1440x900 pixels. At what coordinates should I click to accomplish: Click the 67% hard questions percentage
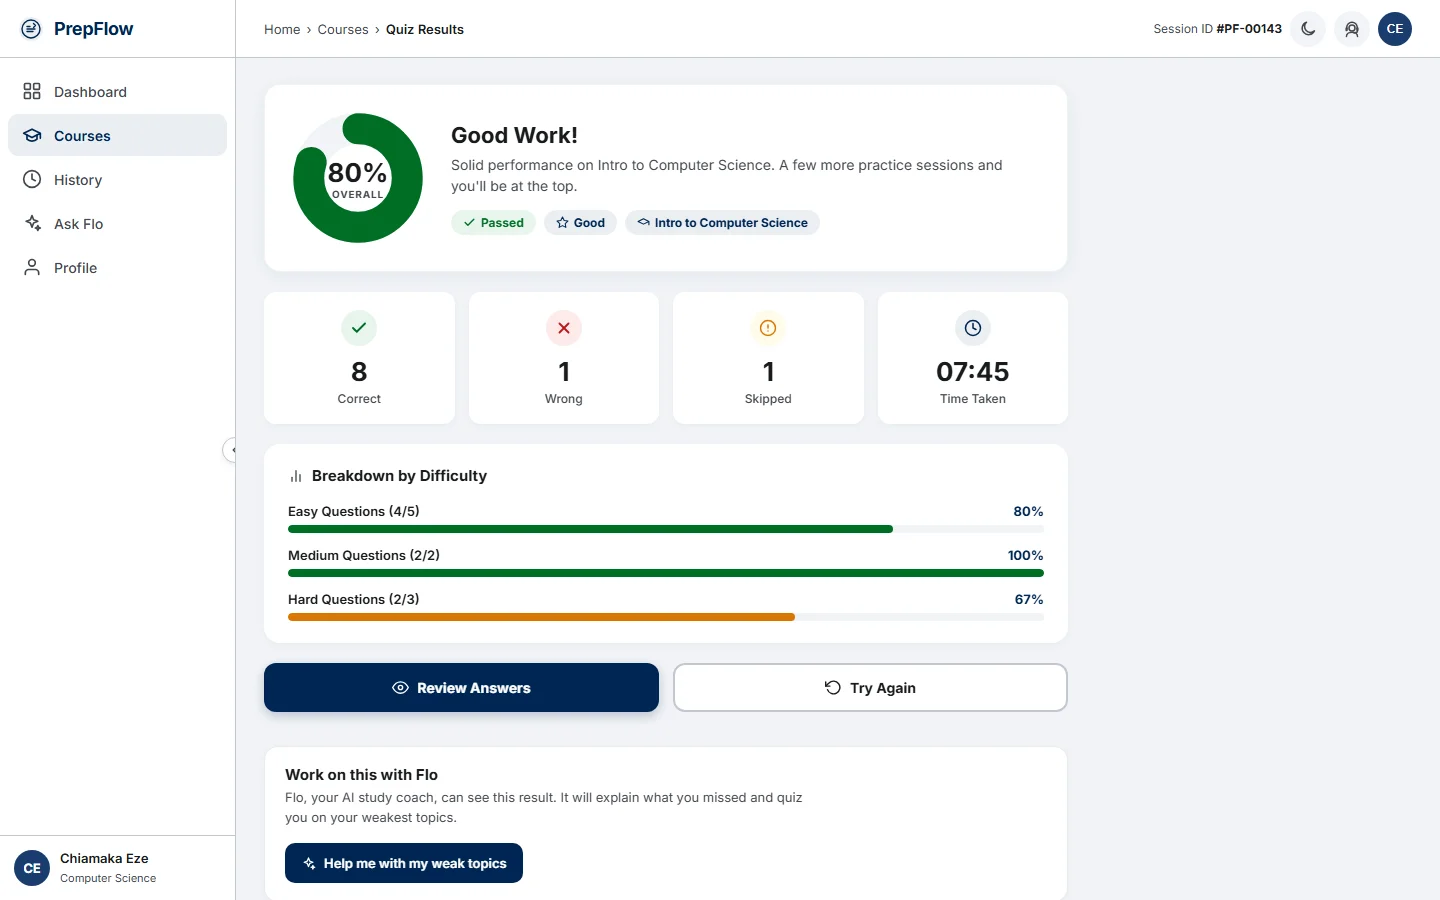[1029, 600]
